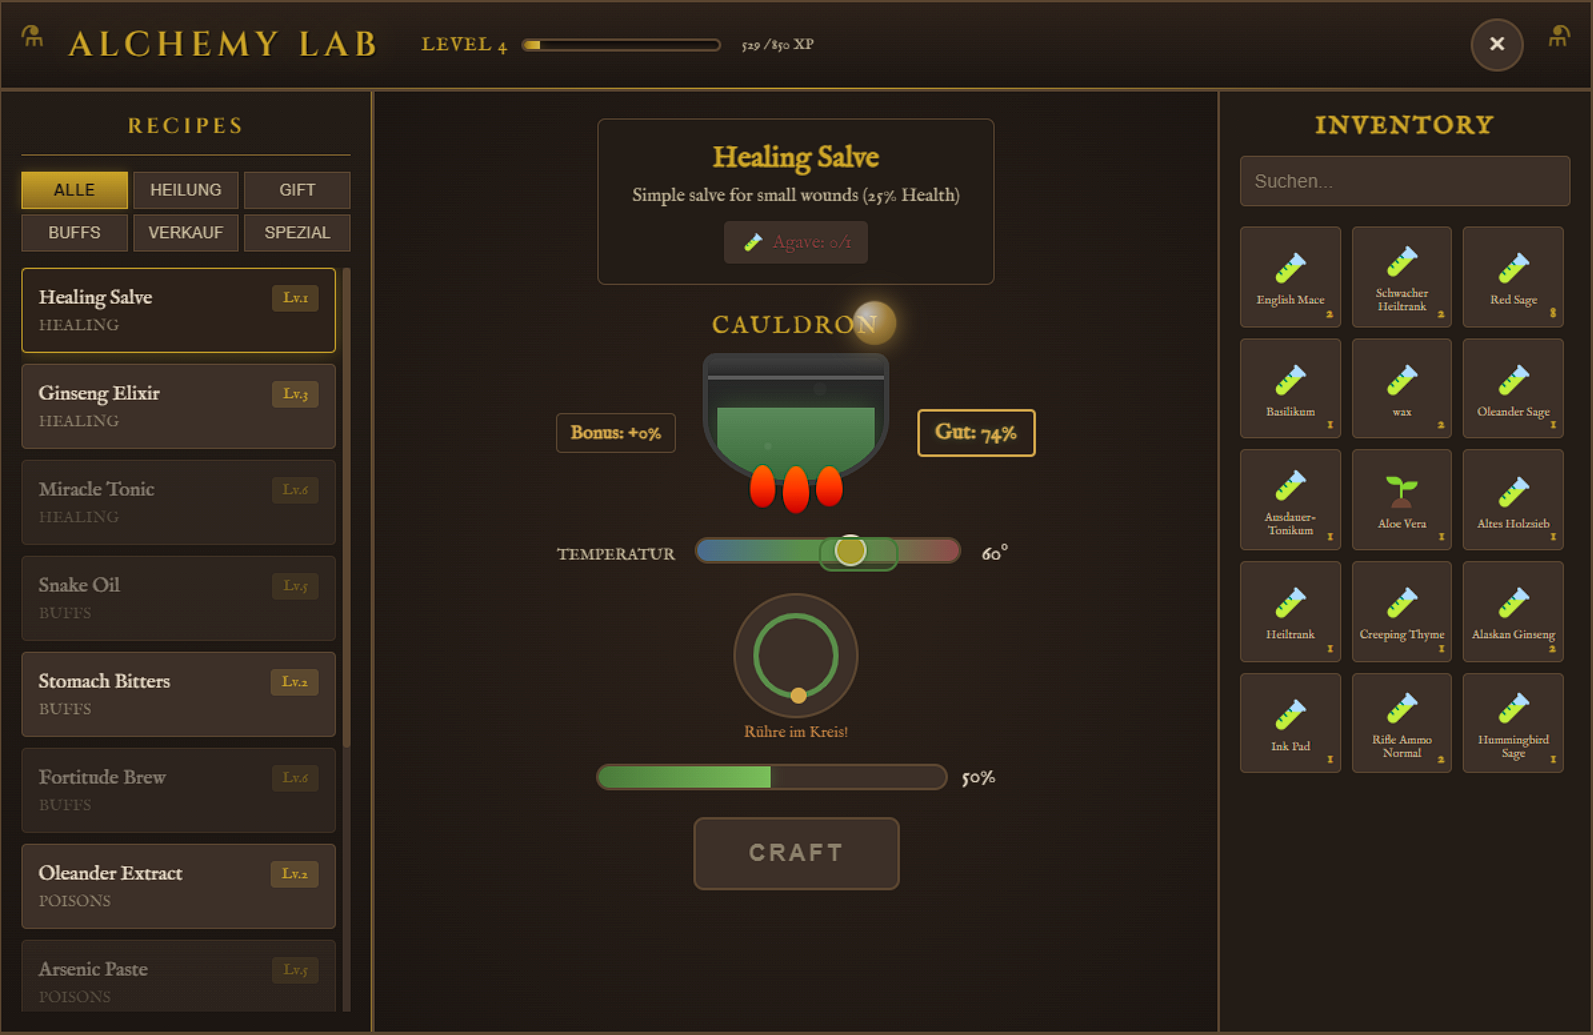This screenshot has height=1035, width=1593.
Task: Select the Ausdauer-Tonikum item
Action: (1290, 500)
